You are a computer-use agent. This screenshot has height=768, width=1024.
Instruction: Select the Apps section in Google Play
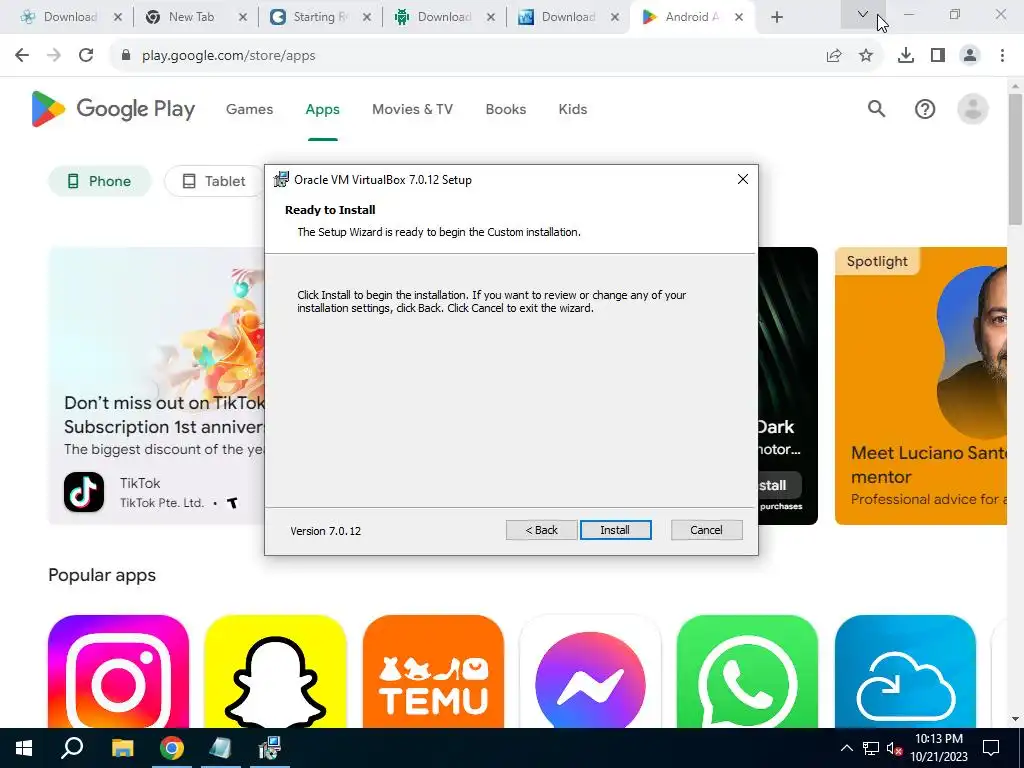(x=323, y=109)
